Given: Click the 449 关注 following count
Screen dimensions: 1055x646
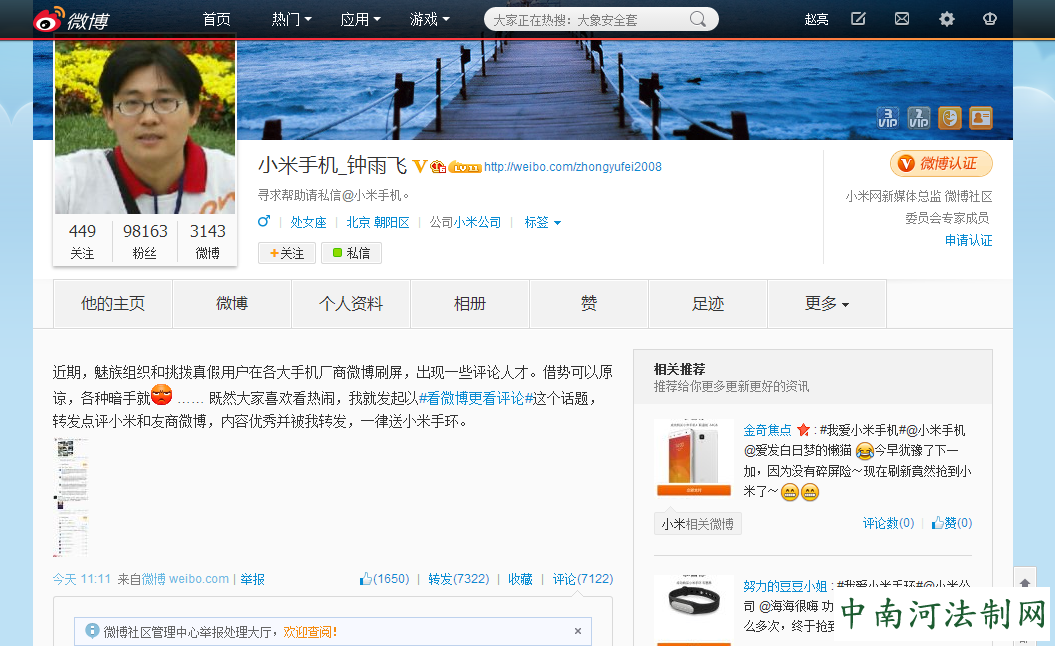Looking at the screenshot, I should [x=82, y=241].
